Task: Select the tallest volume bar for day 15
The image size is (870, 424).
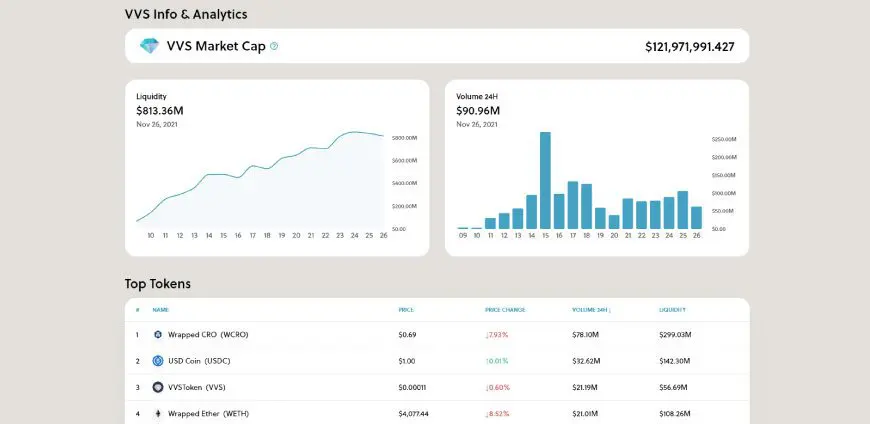Action: [545, 180]
